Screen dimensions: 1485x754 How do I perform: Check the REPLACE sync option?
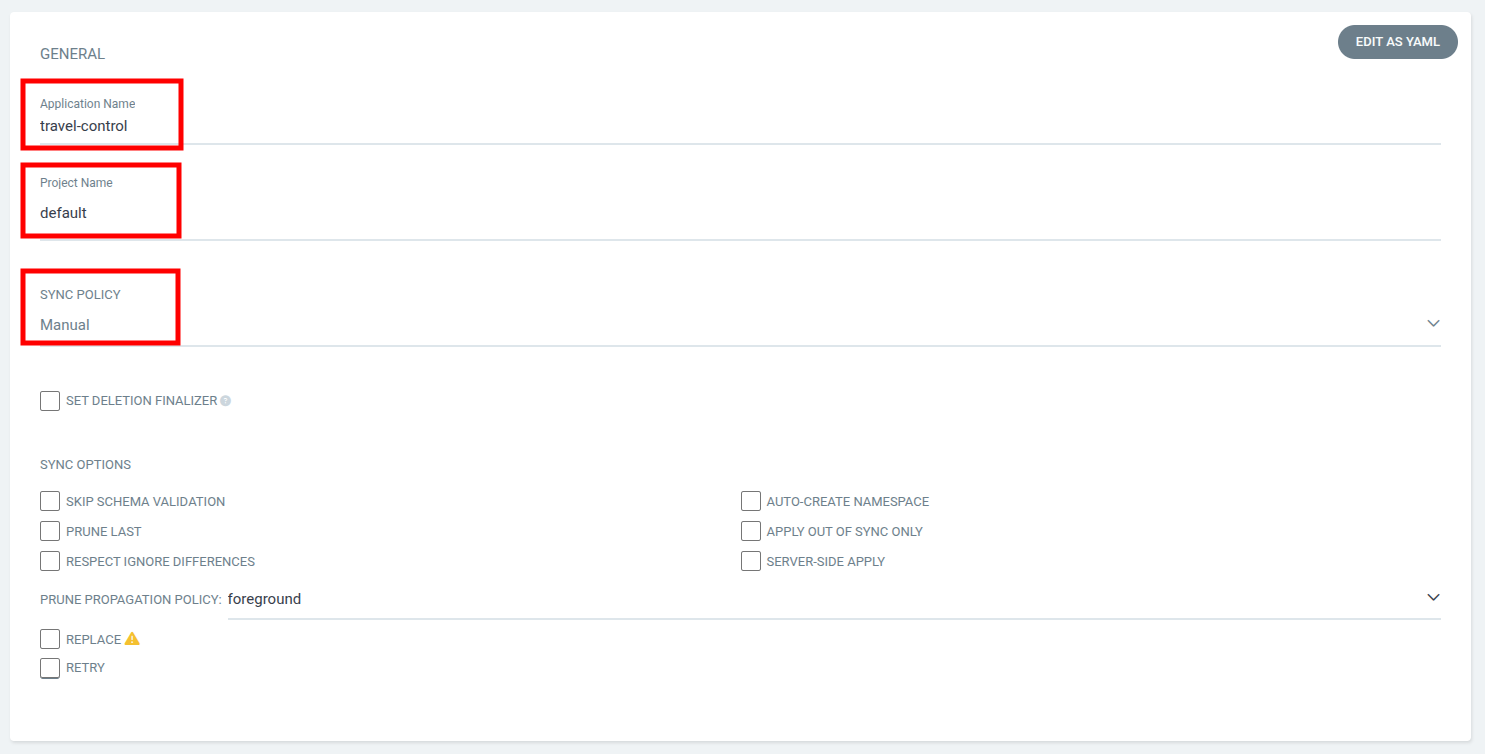pyautogui.click(x=50, y=638)
